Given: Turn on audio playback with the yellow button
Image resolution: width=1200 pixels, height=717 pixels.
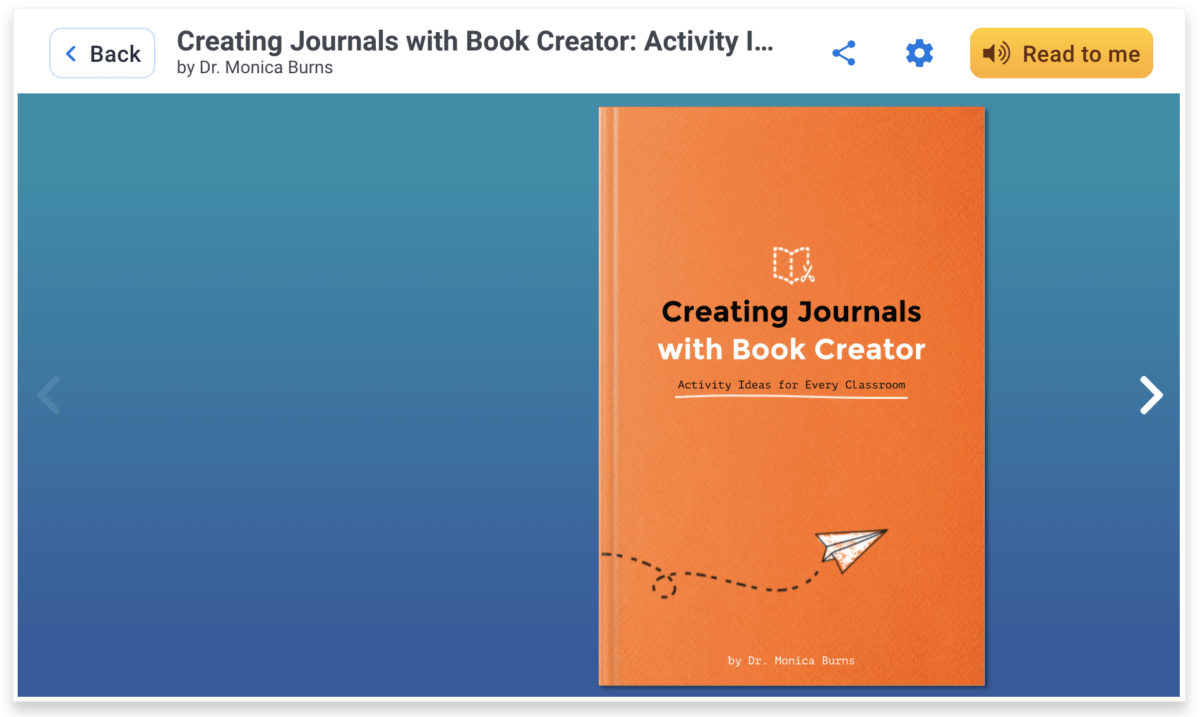Looking at the screenshot, I should [1061, 53].
